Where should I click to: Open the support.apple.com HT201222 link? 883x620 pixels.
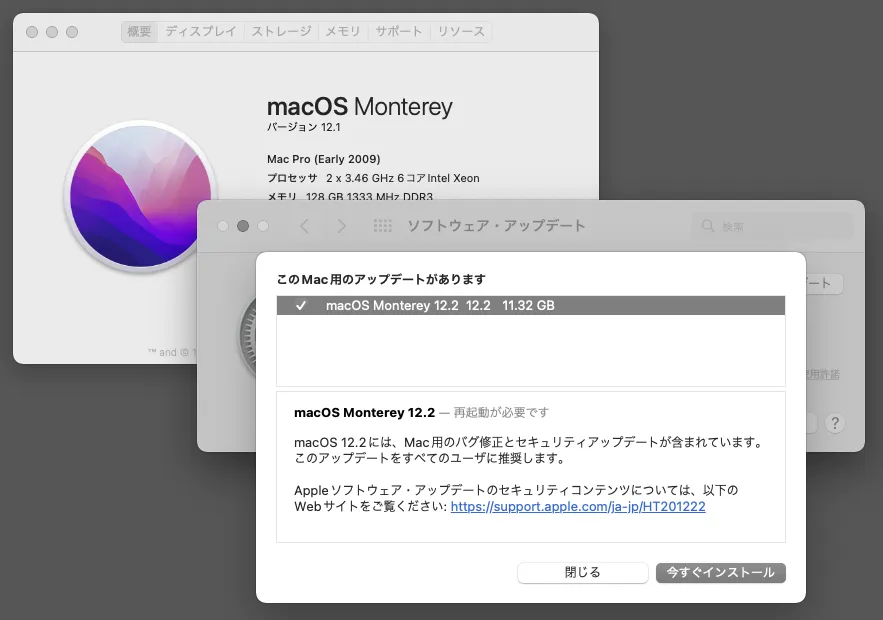[x=578, y=506]
